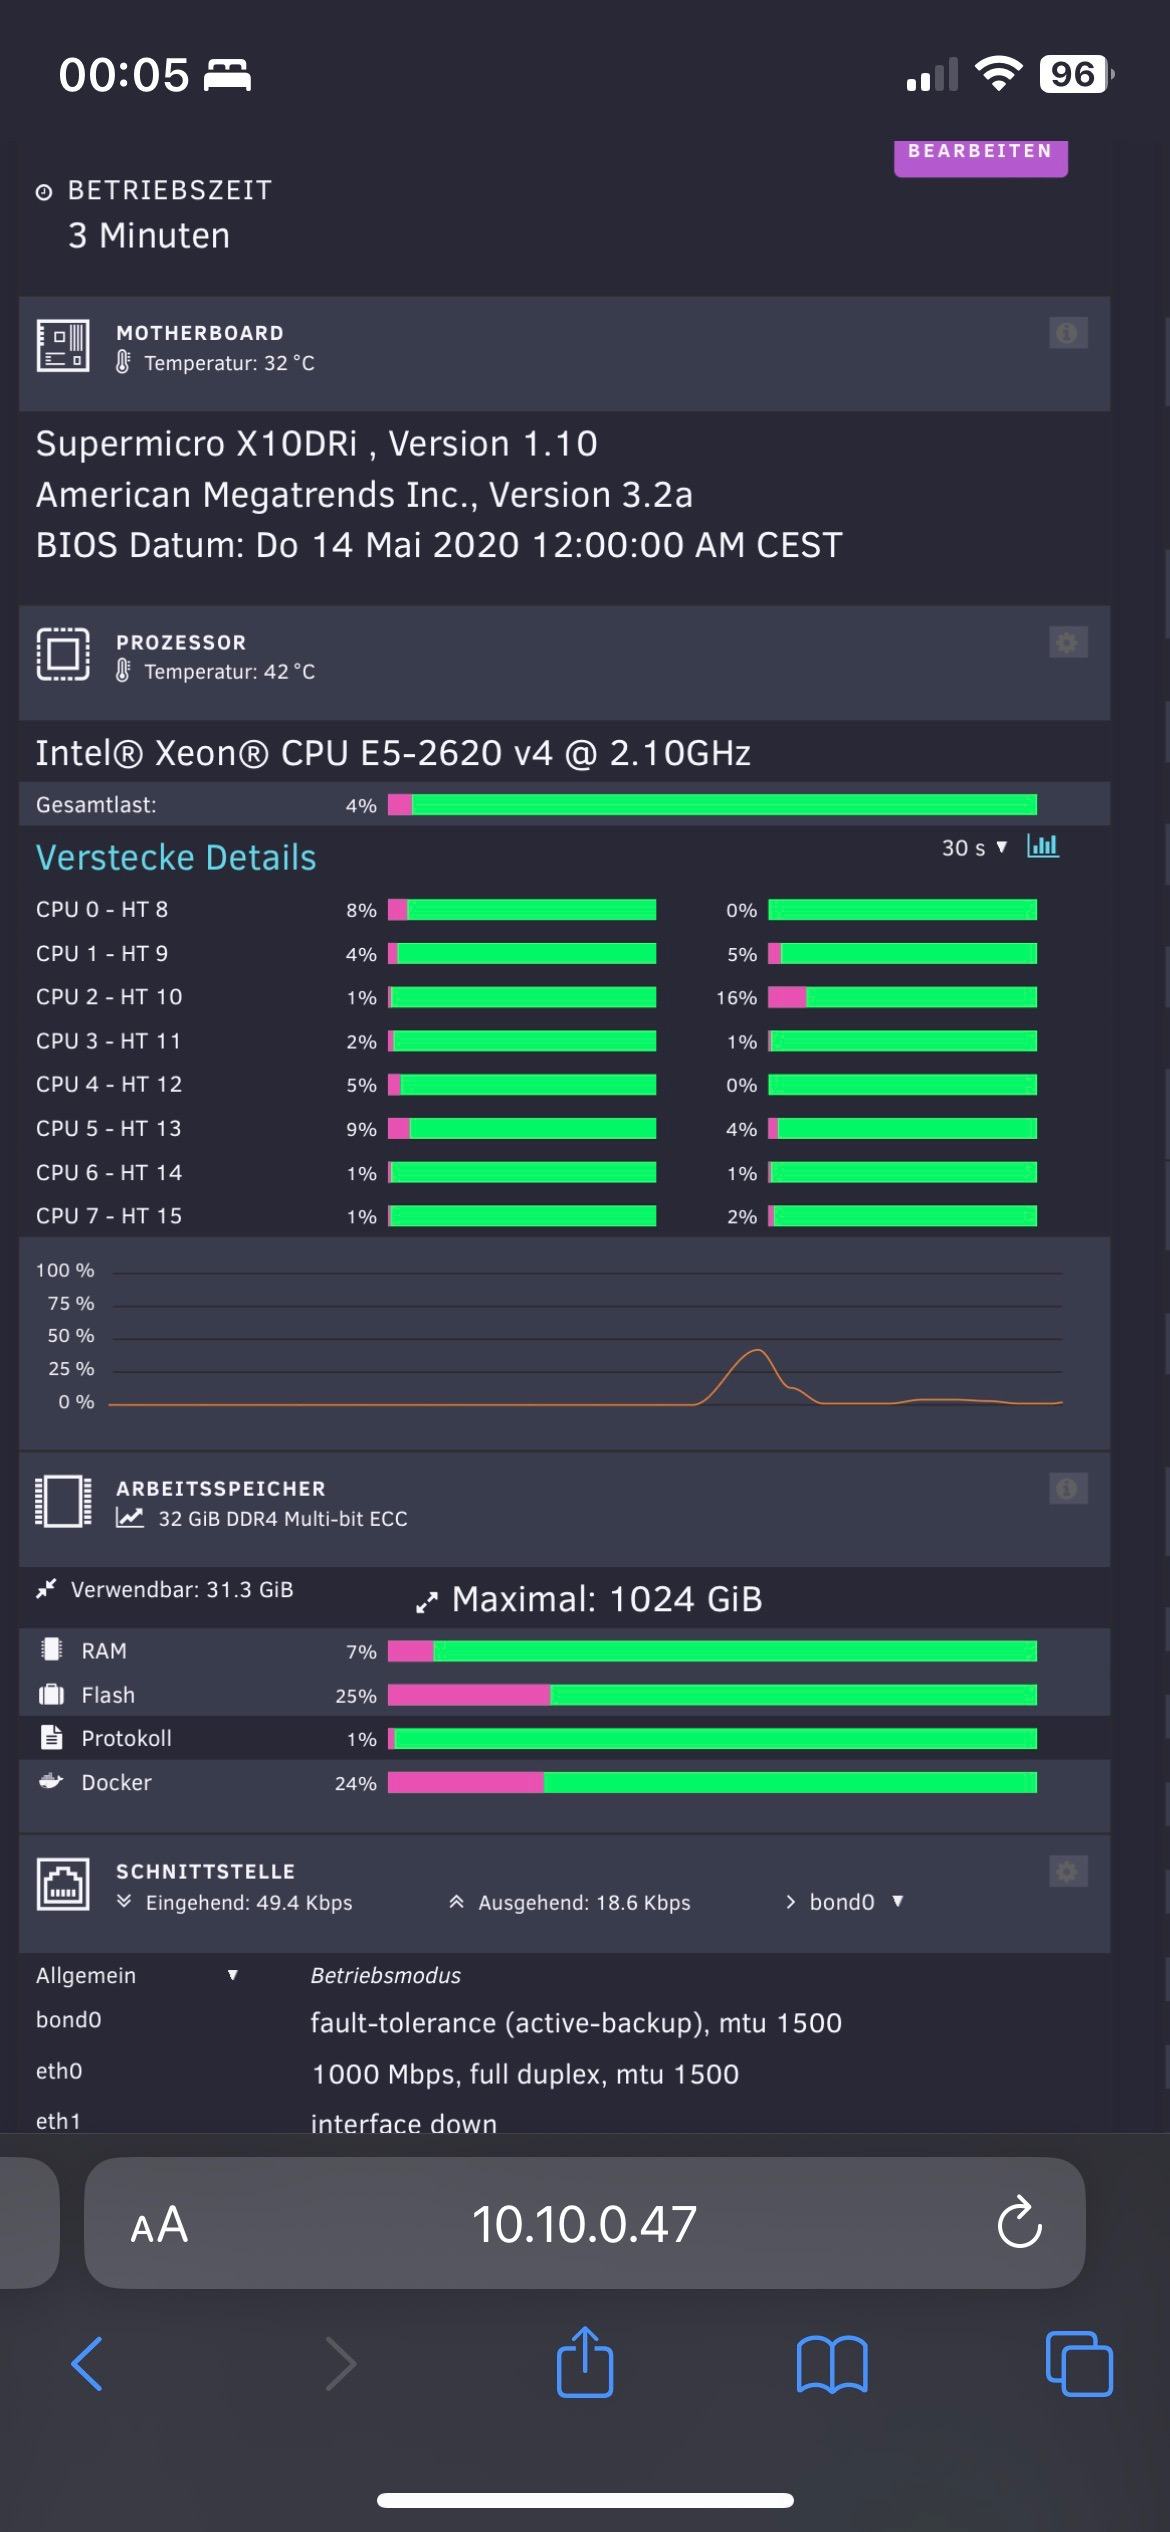This screenshot has width=1170, height=2532.
Task: Click the Flash usage row
Action: (x=712, y=1695)
